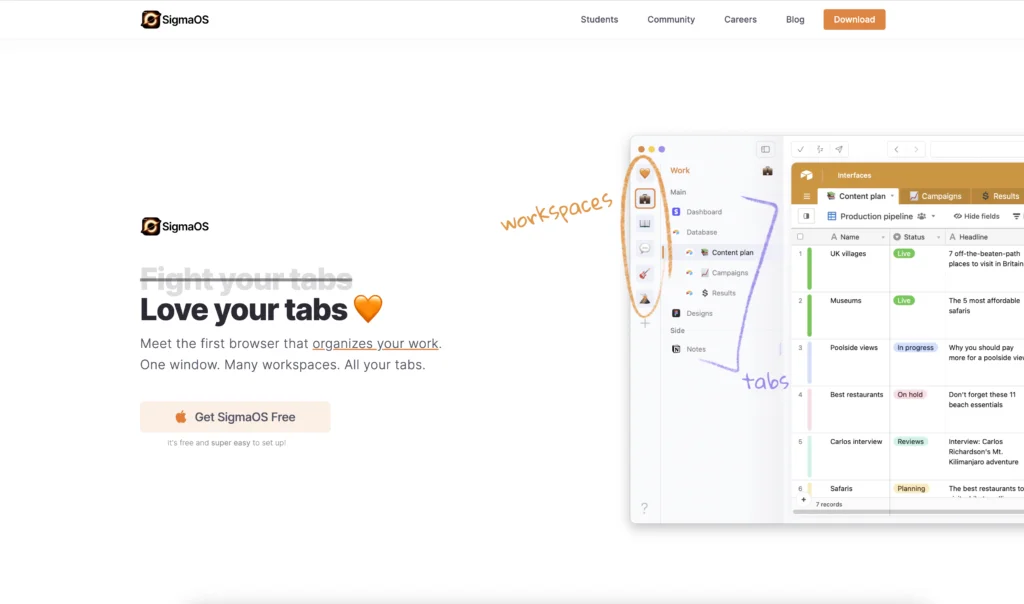The height and width of the screenshot is (604, 1024).
Task: Open Students in the navigation menu
Action: (599, 19)
